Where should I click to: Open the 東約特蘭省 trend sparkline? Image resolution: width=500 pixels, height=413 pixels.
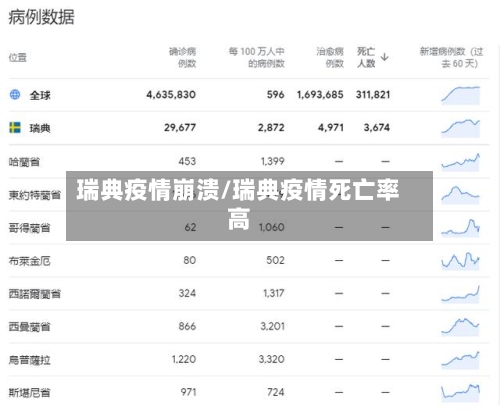pos(461,195)
